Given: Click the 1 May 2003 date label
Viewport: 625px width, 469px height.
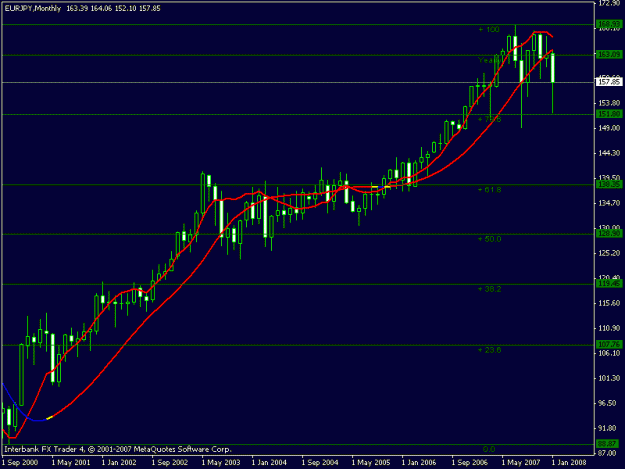Looking at the screenshot, I should (221, 463).
